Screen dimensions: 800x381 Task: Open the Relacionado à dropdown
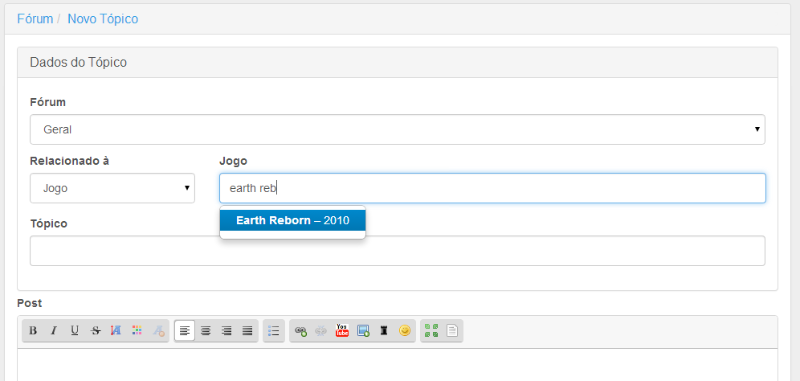coord(112,188)
